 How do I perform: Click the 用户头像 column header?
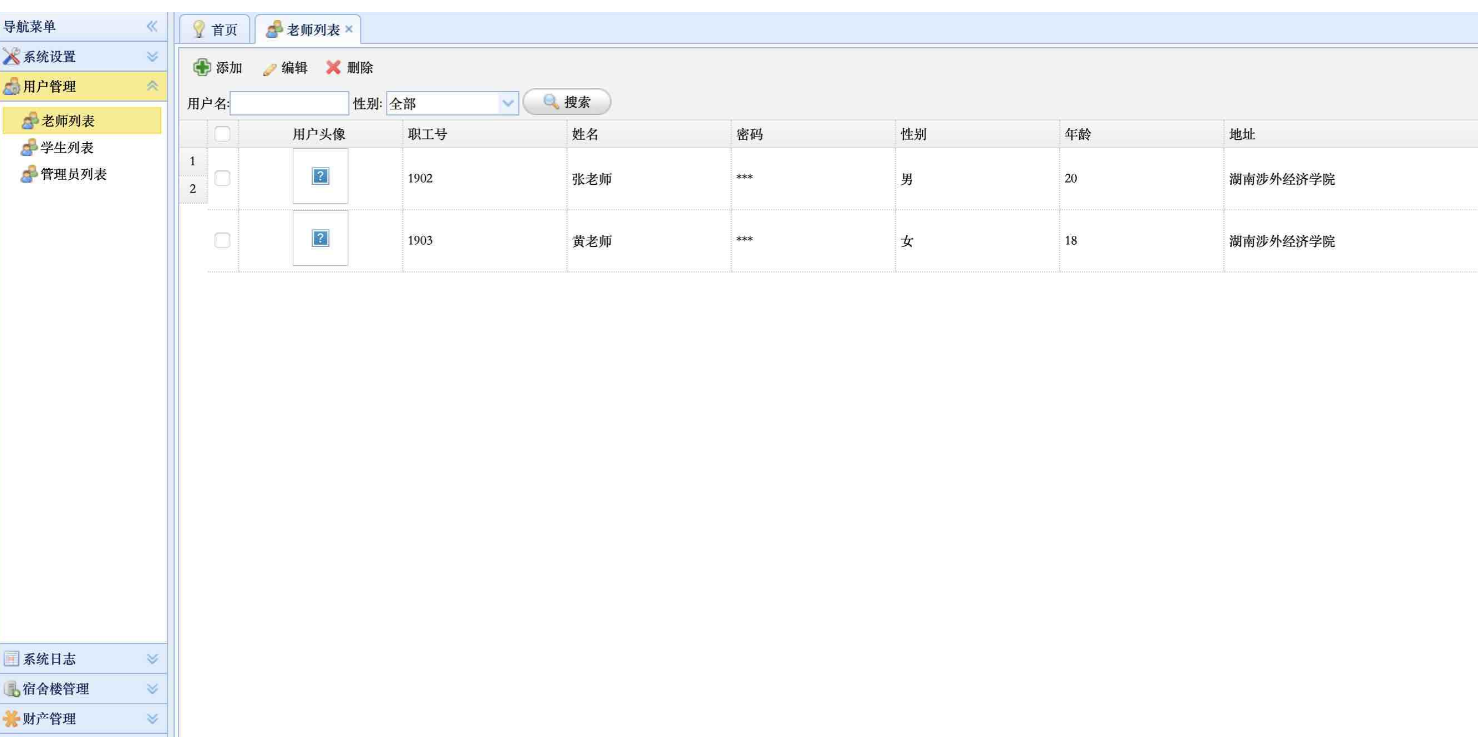[320, 134]
